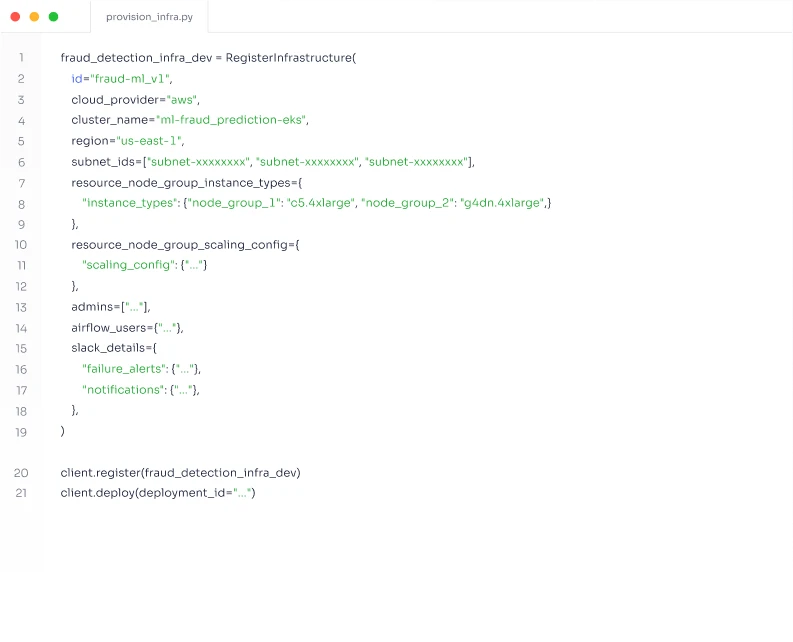Select the provision_infra.py tab
This screenshot has width=793, height=642.
tap(149, 17)
